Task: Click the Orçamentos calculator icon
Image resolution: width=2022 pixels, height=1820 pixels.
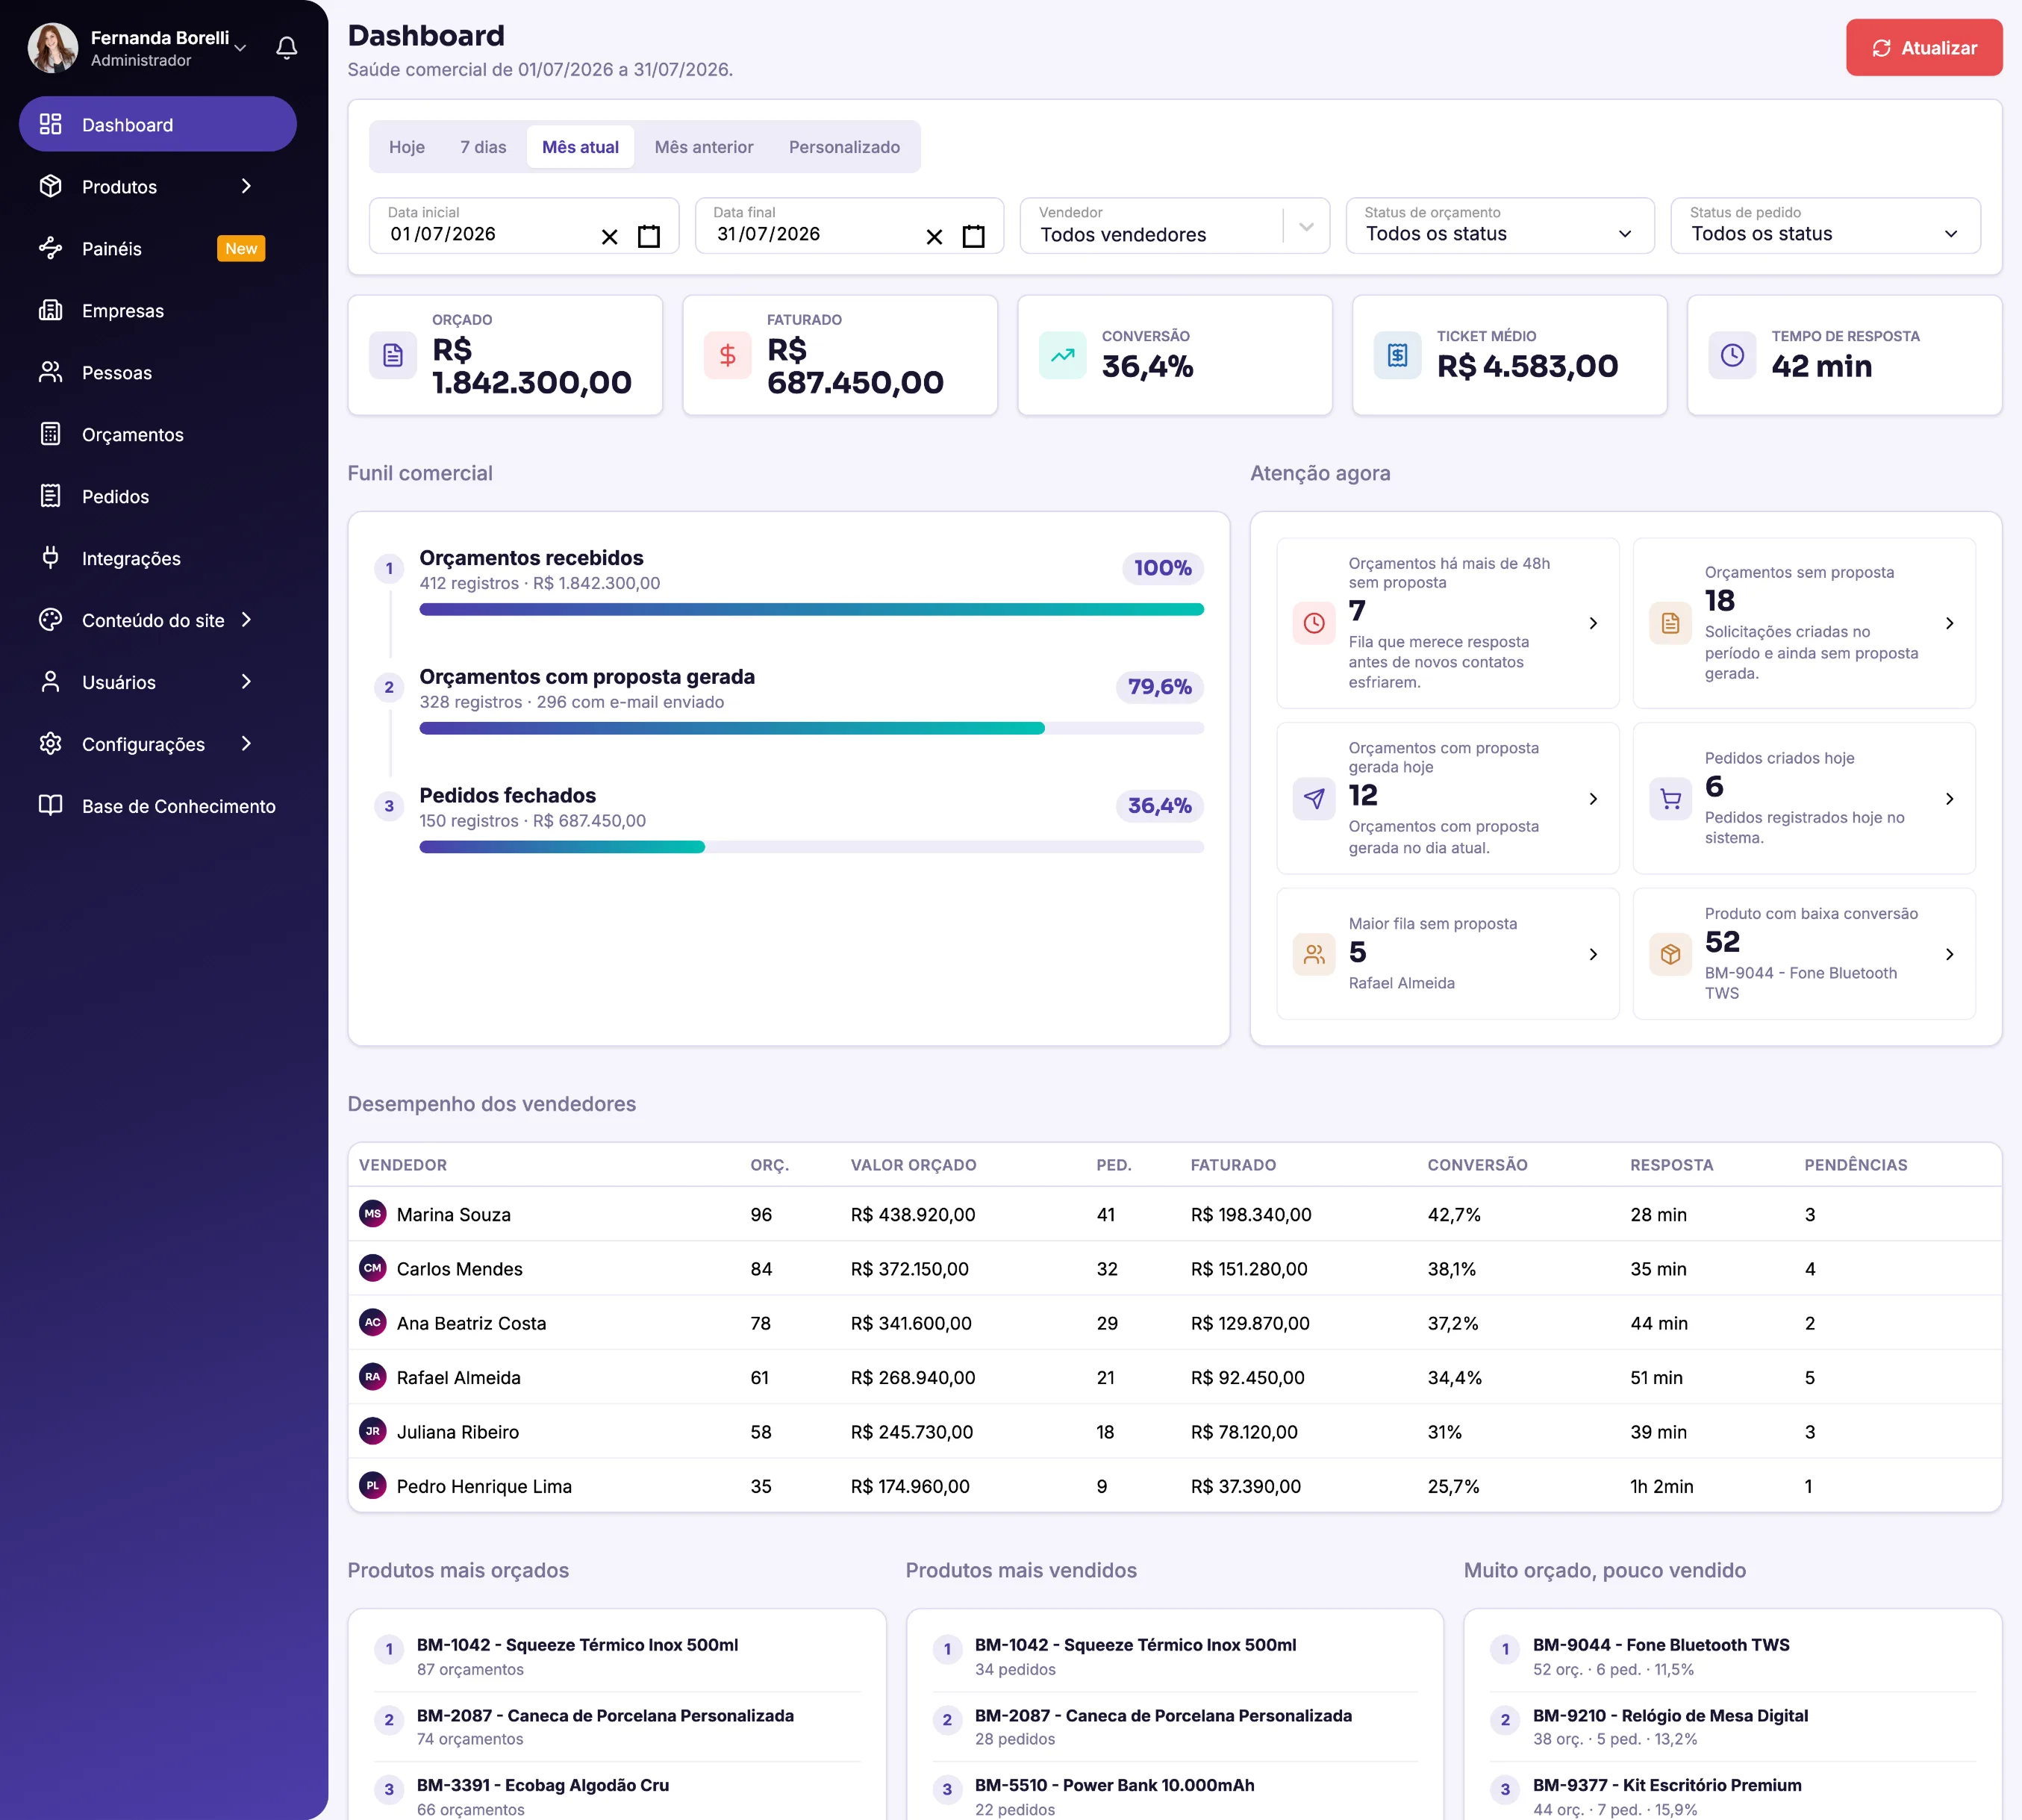Action: [50, 434]
